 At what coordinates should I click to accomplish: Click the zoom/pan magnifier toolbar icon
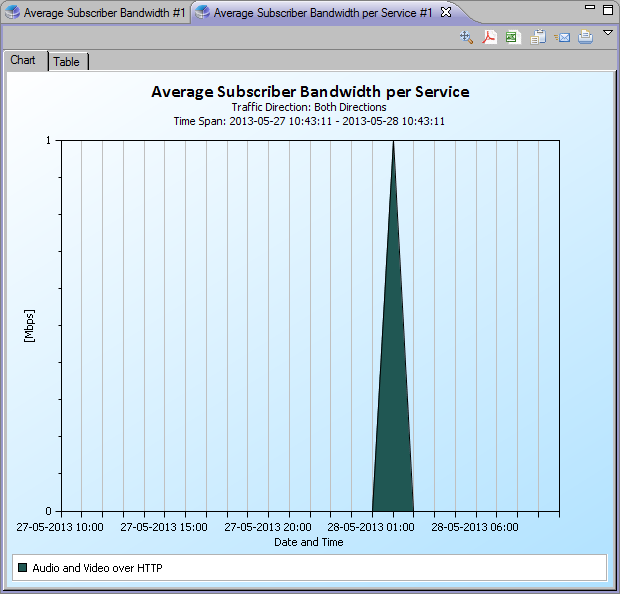point(467,38)
